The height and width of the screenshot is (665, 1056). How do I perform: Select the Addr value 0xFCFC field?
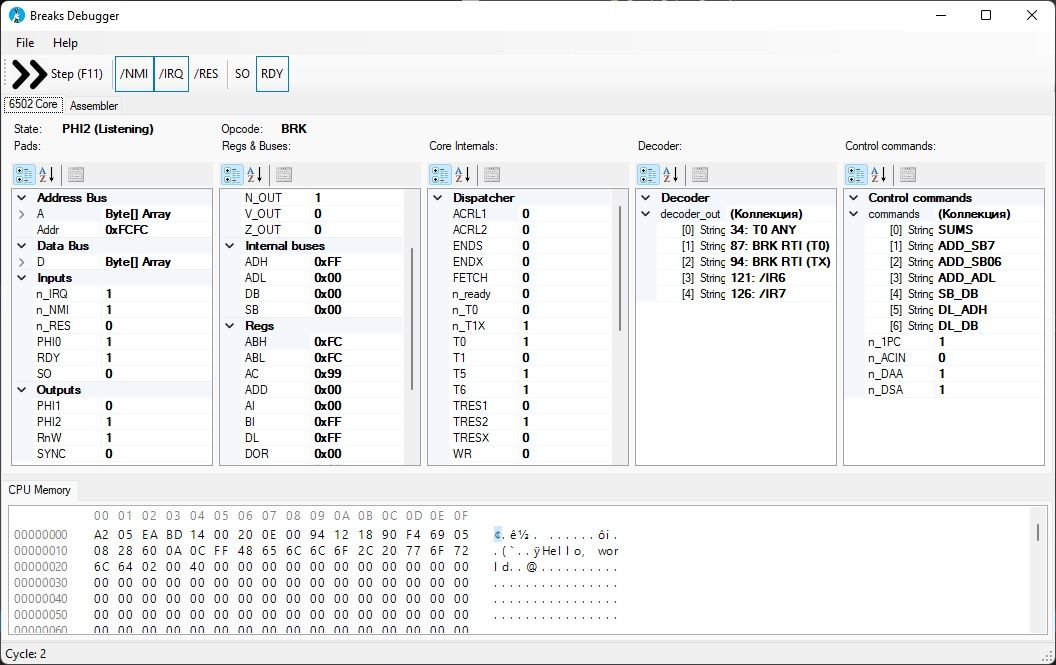point(156,230)
